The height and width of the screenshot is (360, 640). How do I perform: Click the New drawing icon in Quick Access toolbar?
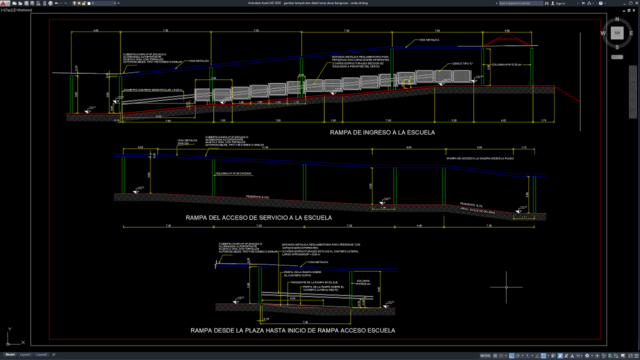point(14,3)
